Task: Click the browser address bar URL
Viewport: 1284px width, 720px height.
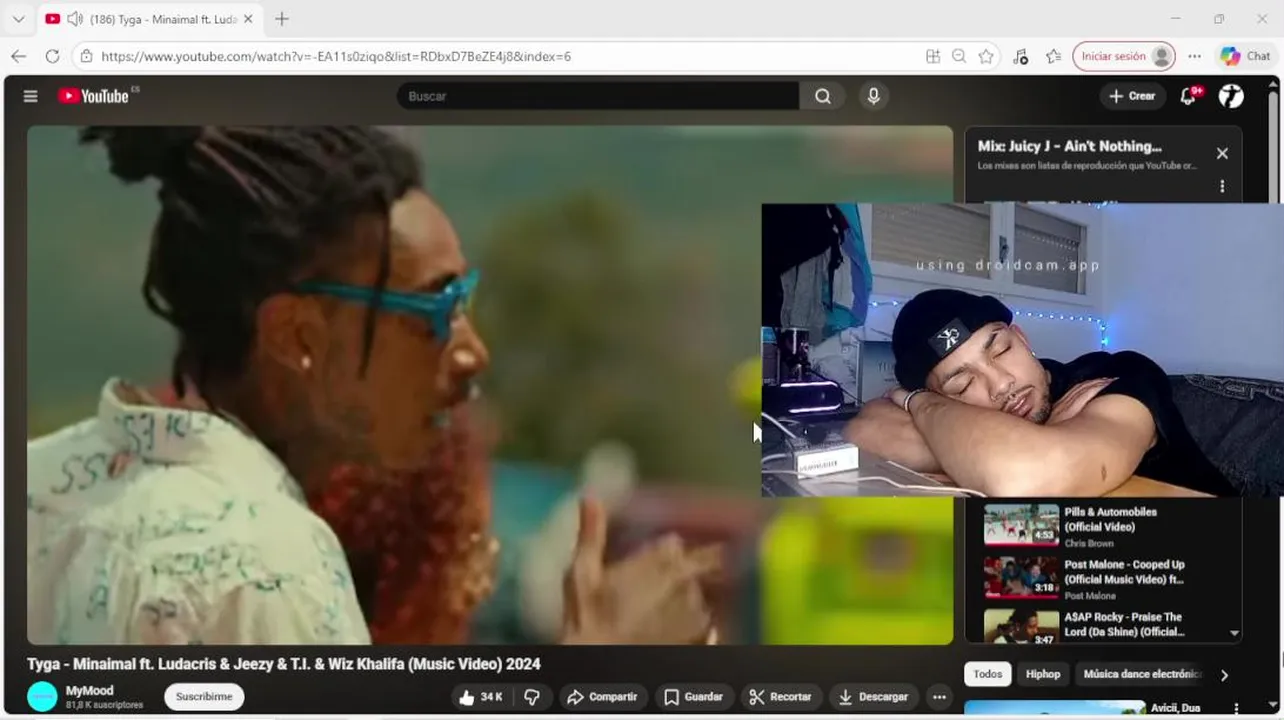Action: 336,56
